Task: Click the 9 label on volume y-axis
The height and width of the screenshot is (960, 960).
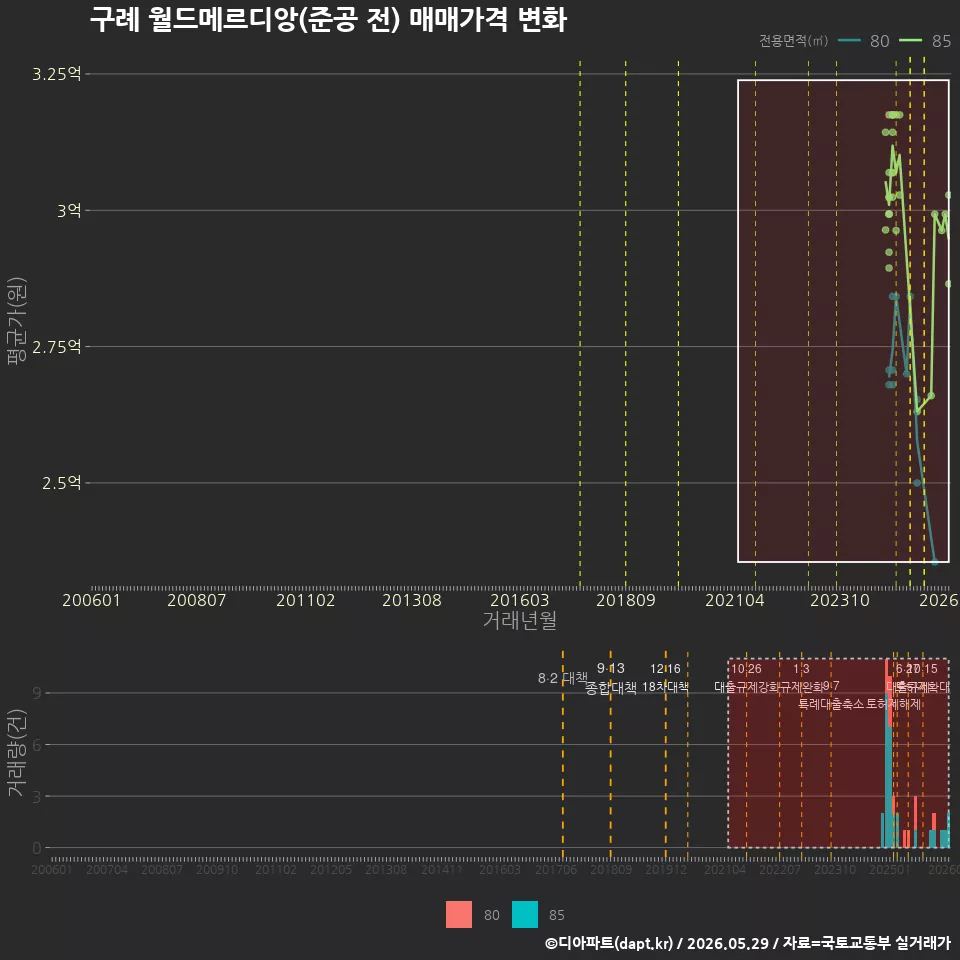Action: [x=37, y=693]
